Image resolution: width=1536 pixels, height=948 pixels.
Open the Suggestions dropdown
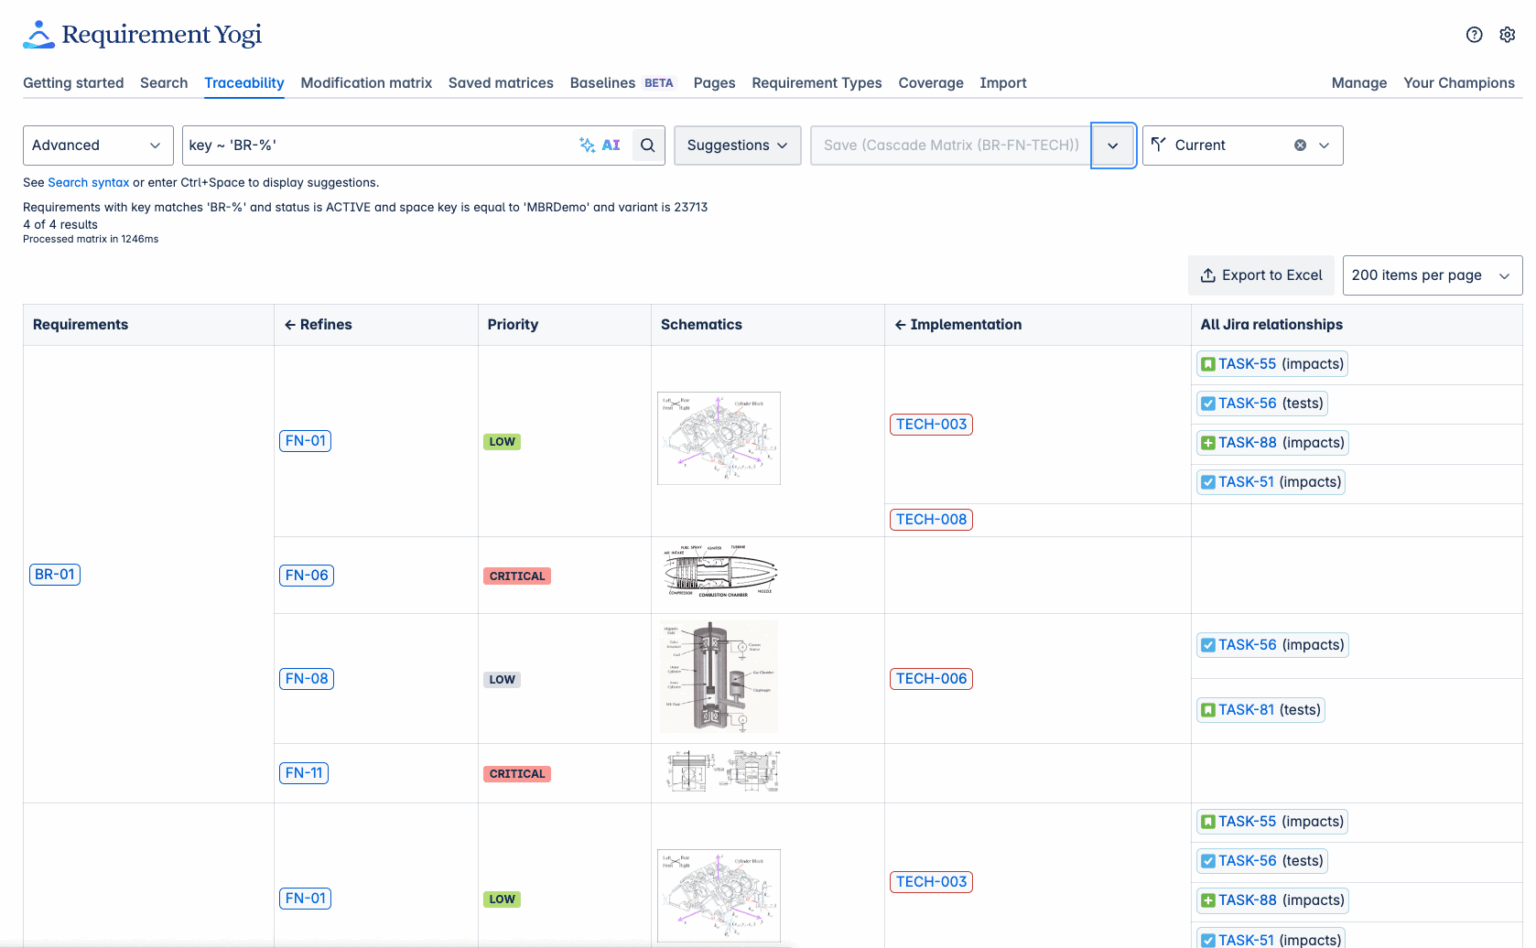pos(737,145)
